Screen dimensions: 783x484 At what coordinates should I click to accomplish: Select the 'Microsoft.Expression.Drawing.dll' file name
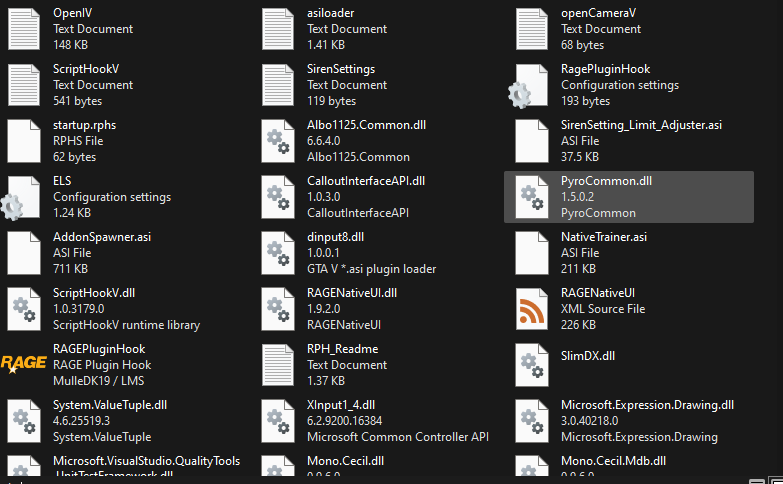point(647,405)
